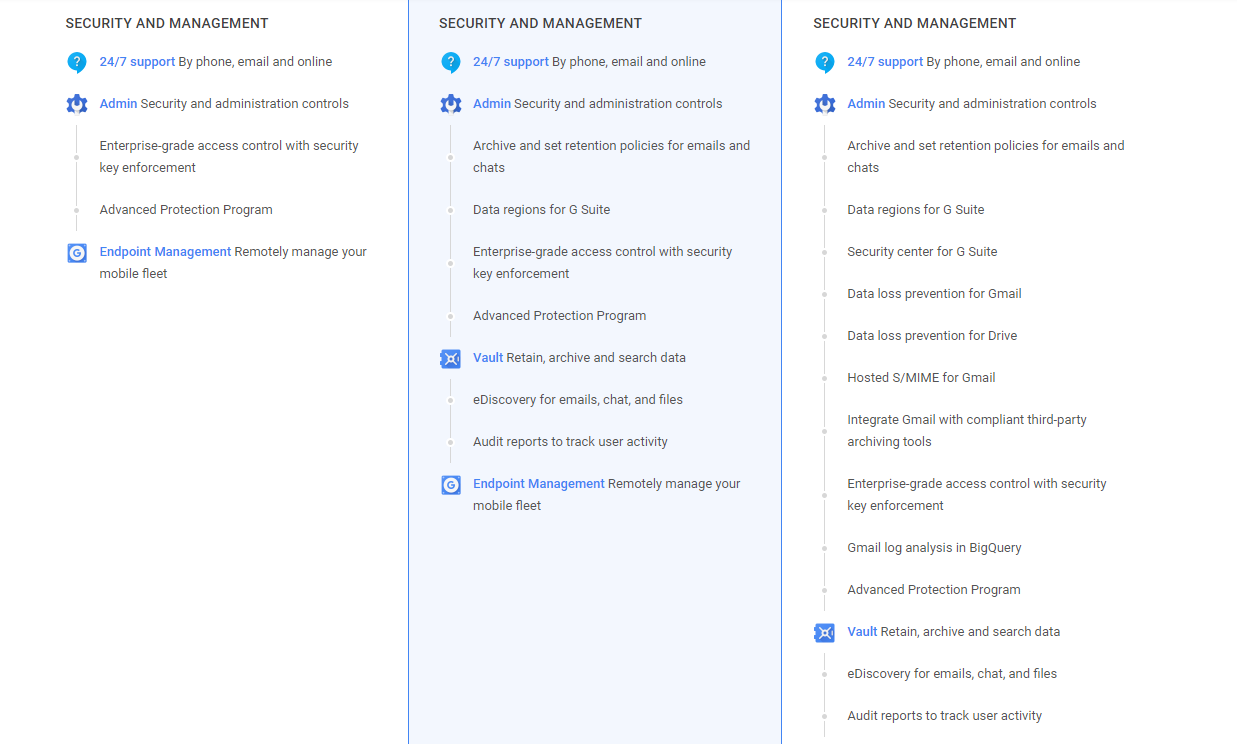Click the Endpoint Management icon in the middle column
The height and width of the screenshot is (744, 1237).
(x=451, y=484)
